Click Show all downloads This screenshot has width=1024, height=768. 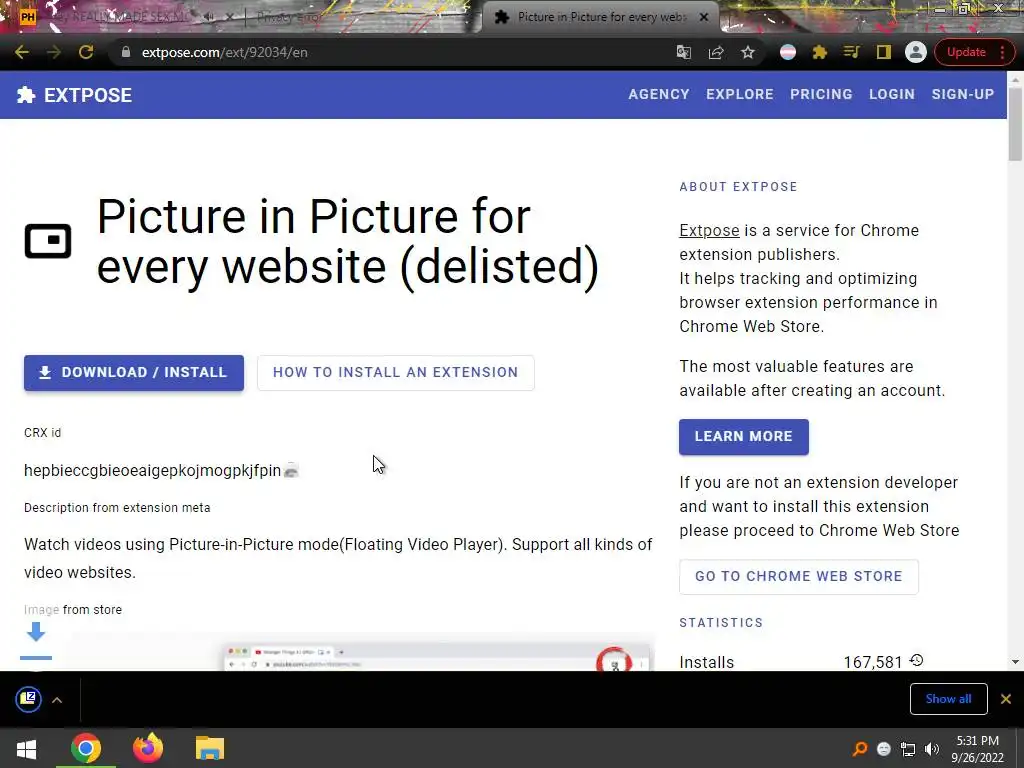(948, 699)
